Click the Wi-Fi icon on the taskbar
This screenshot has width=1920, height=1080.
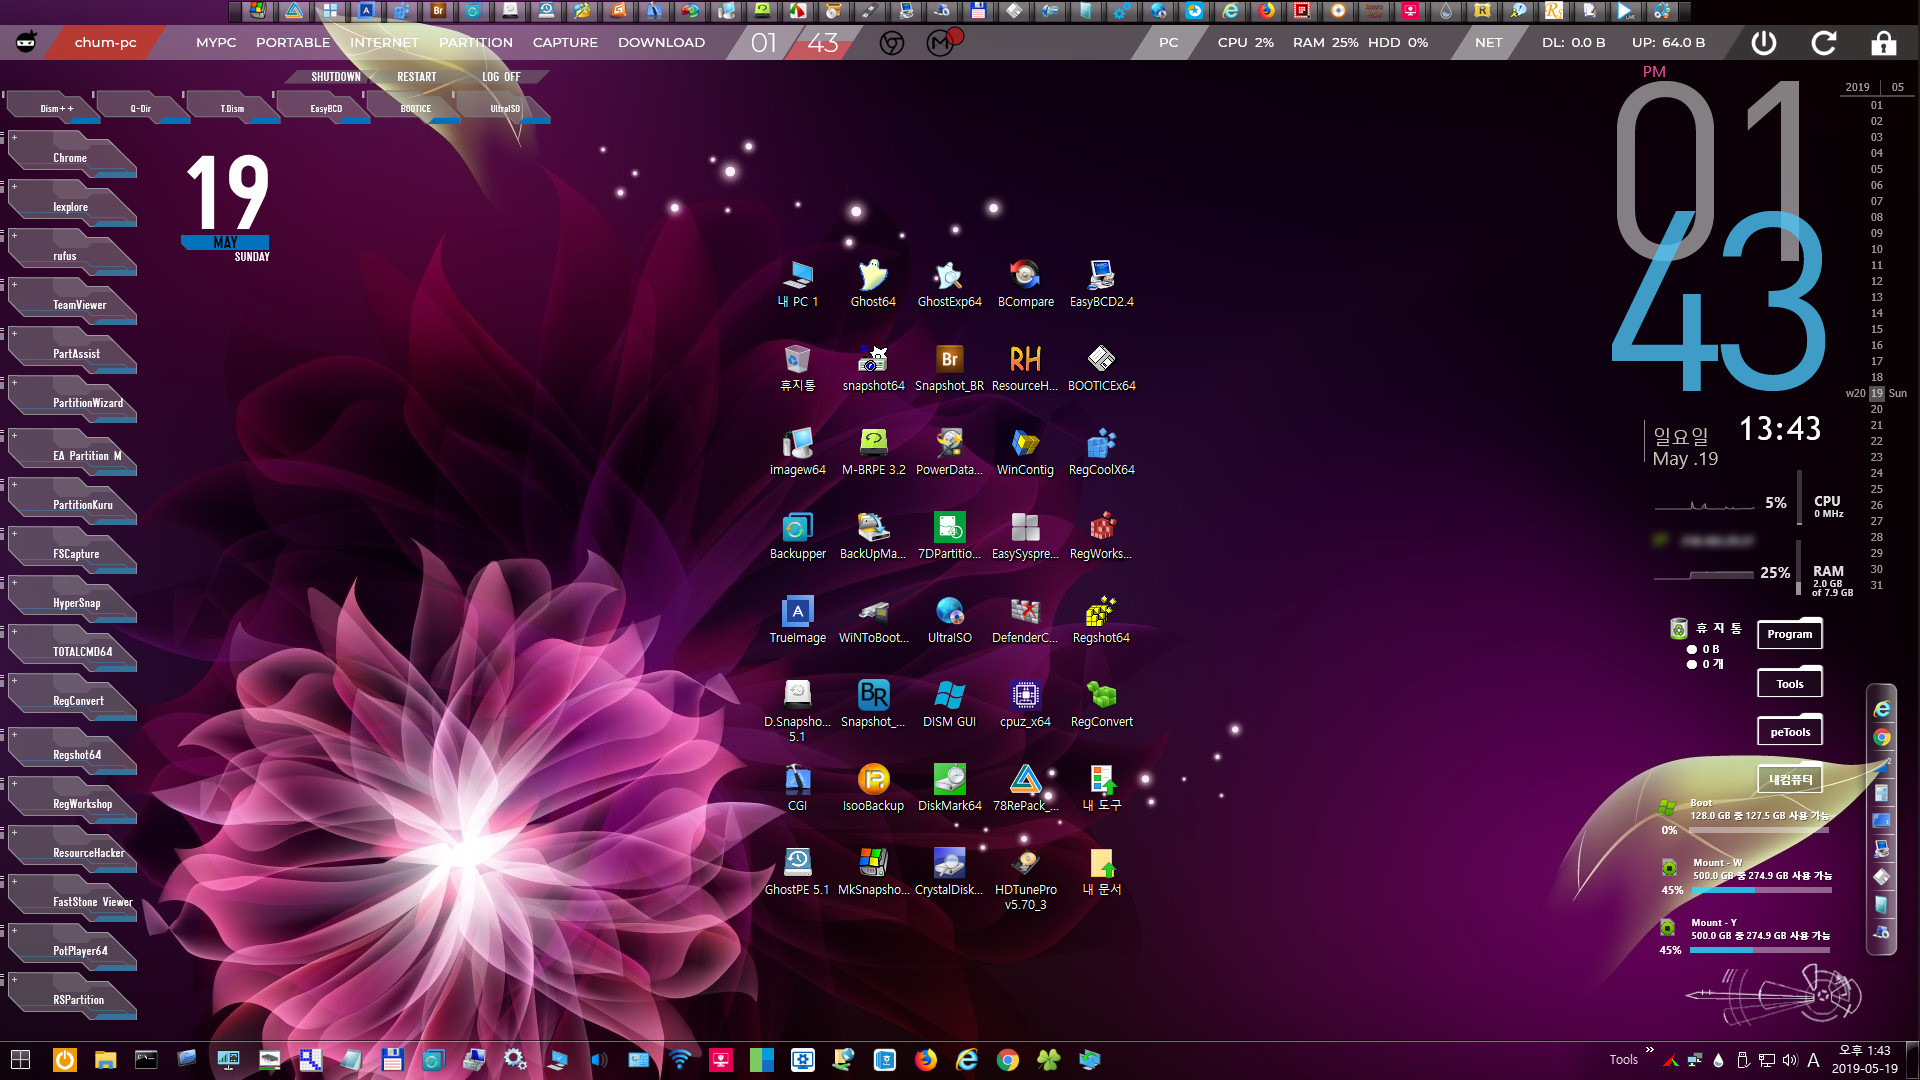(680, 1060)
